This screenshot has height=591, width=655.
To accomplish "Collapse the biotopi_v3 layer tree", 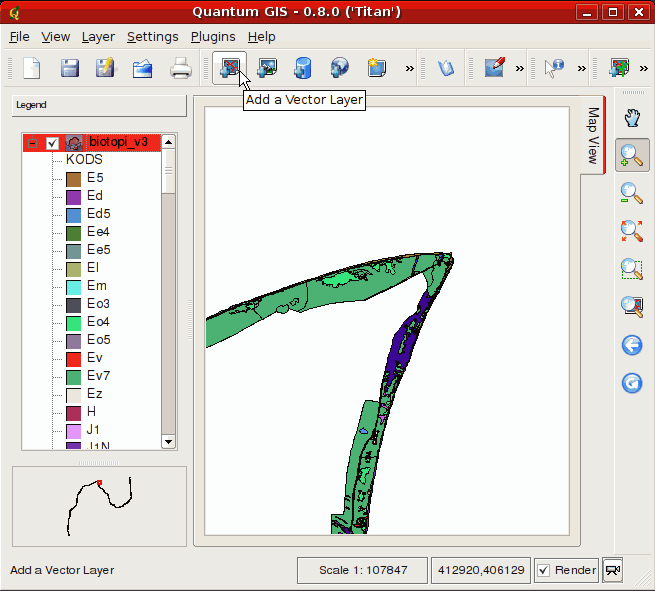I will point(32,144).
